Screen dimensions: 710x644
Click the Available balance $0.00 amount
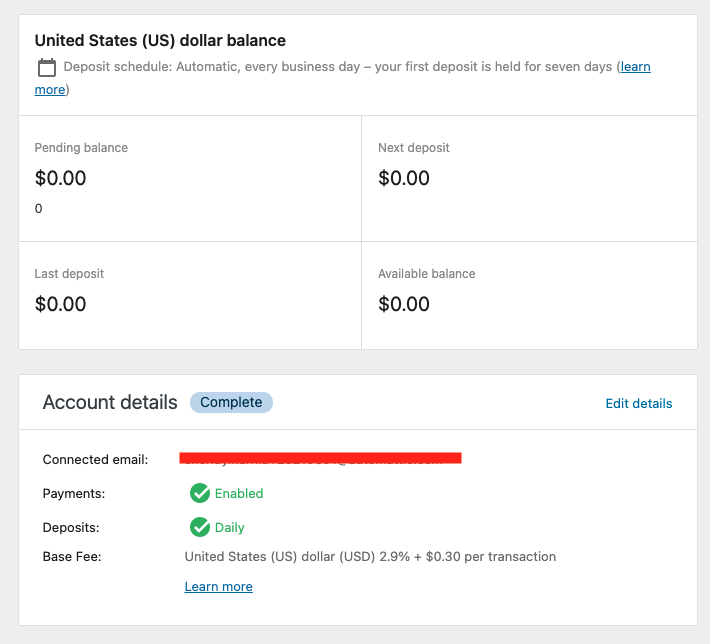tap(404, 304)
